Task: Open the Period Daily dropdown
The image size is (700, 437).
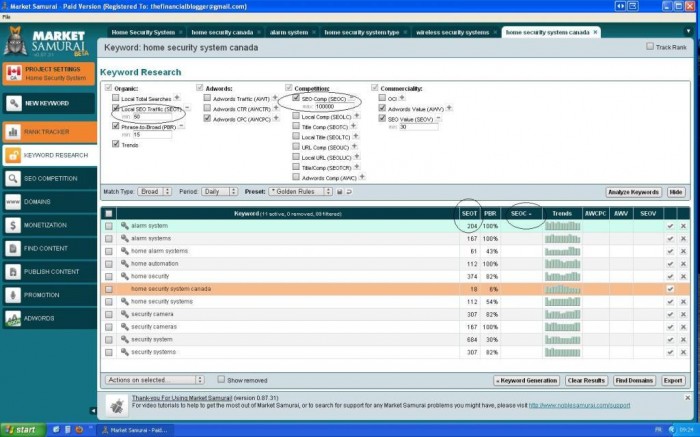Action: [219, 191]
